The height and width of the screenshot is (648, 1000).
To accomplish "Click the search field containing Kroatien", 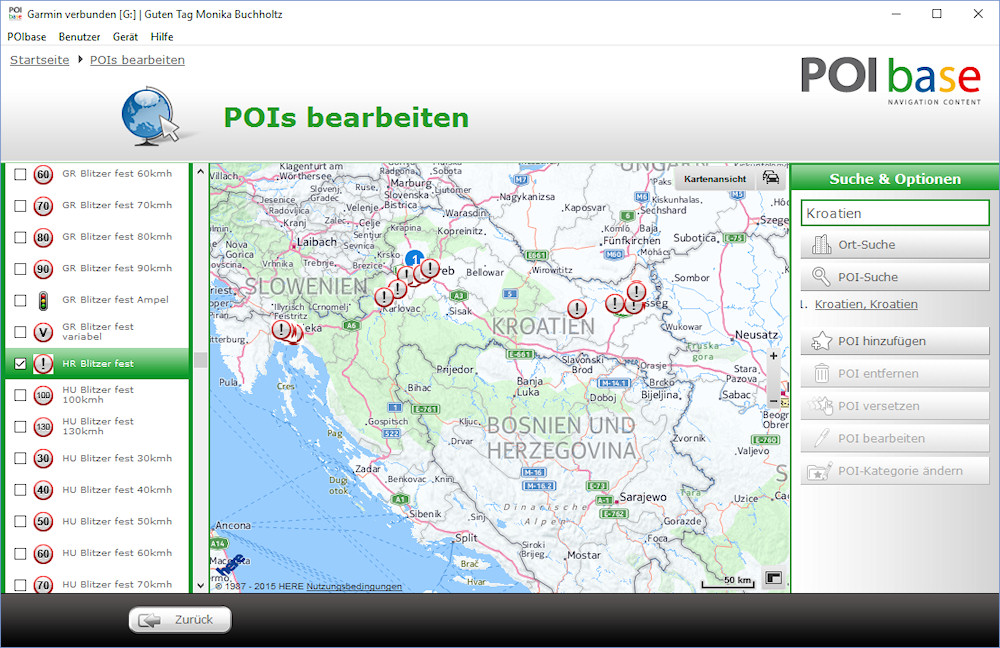I will click(x=894, y=213).
